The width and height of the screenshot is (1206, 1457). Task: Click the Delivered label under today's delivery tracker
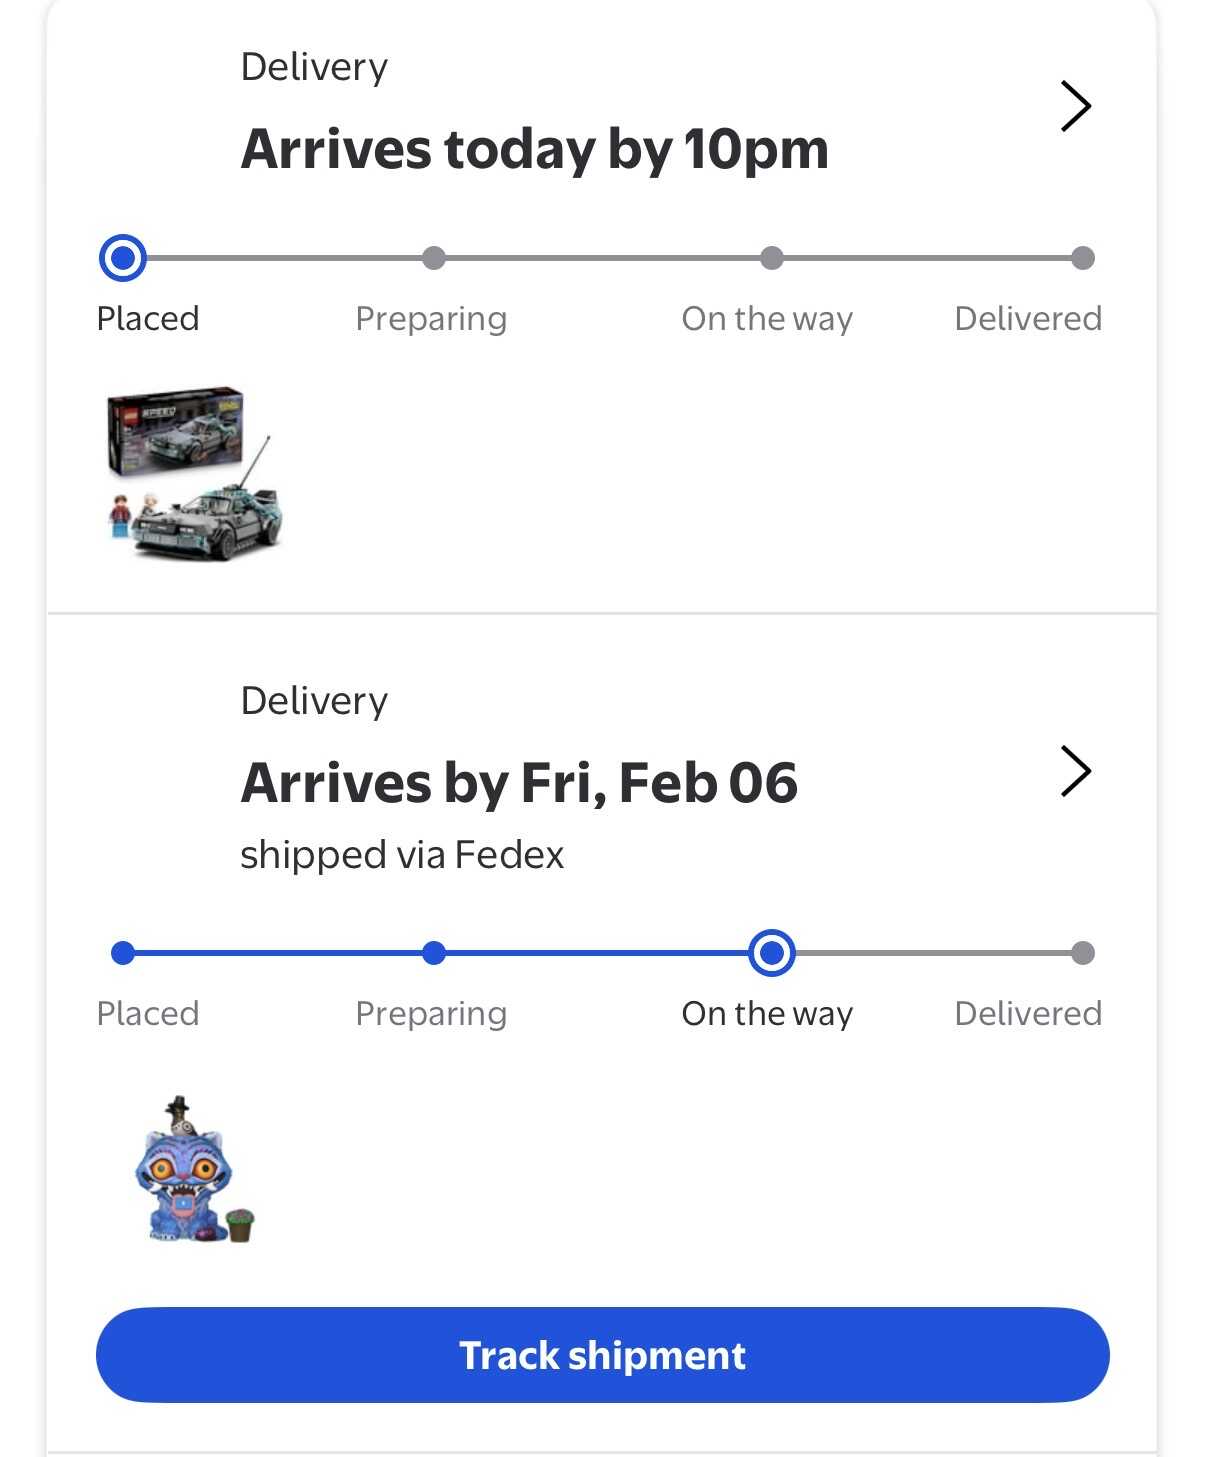[x=1027, y=319]
